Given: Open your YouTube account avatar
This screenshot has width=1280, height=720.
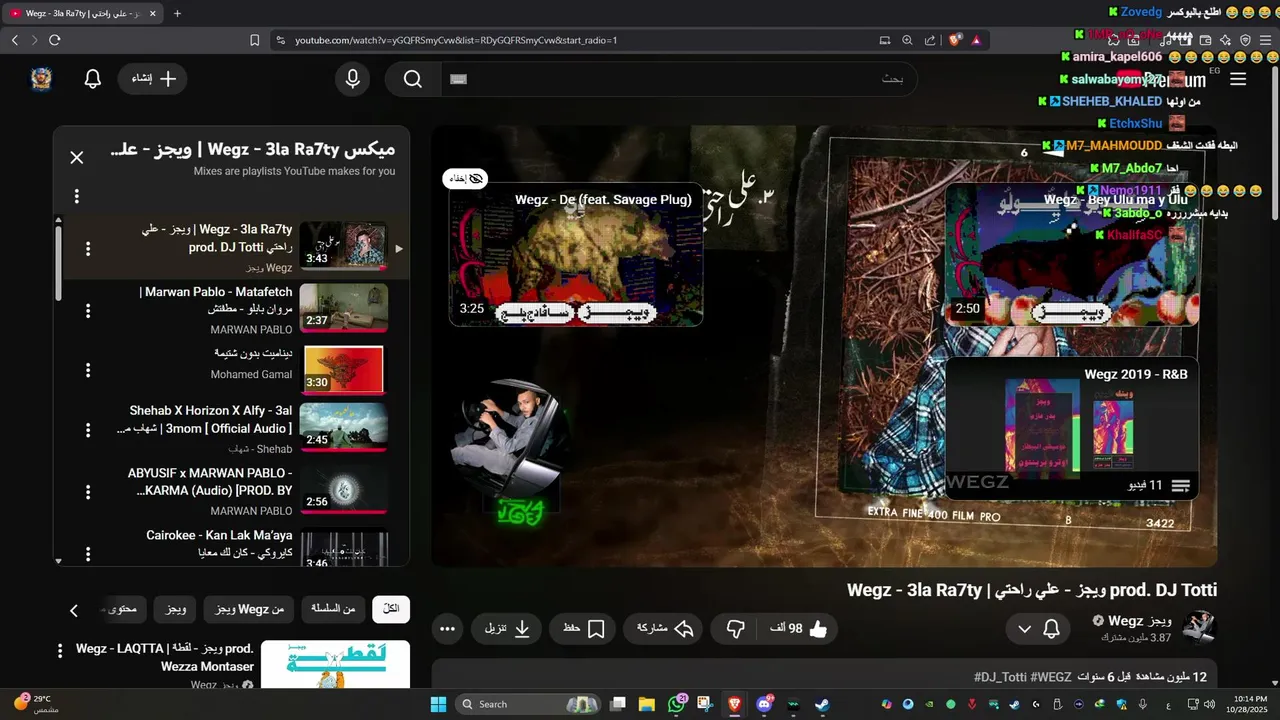Looking at the screenshot, I should coord(41,79).
